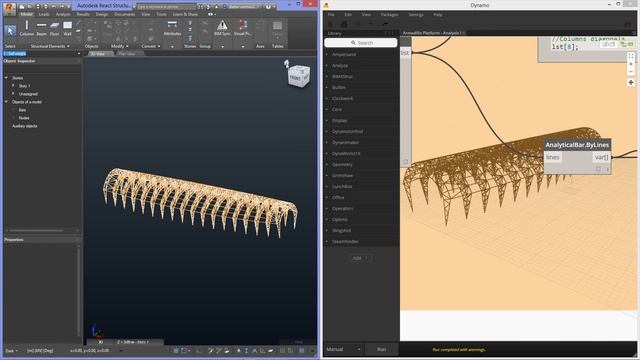Select Bars in Object Inspector tree
This screenshot has width=640, height=360.
(22, 110)
